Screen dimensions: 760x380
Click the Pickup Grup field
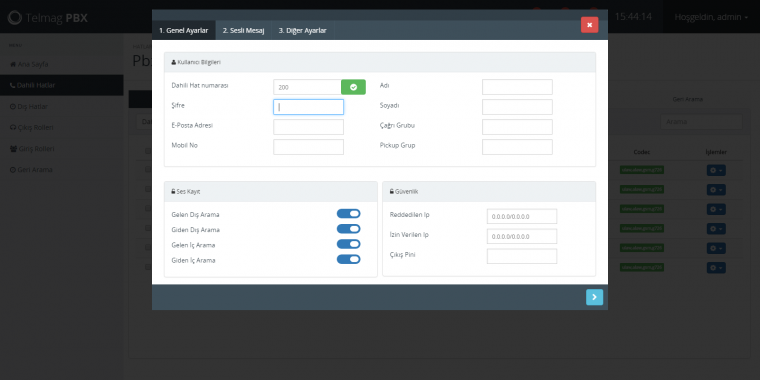(x=517, y=147)
